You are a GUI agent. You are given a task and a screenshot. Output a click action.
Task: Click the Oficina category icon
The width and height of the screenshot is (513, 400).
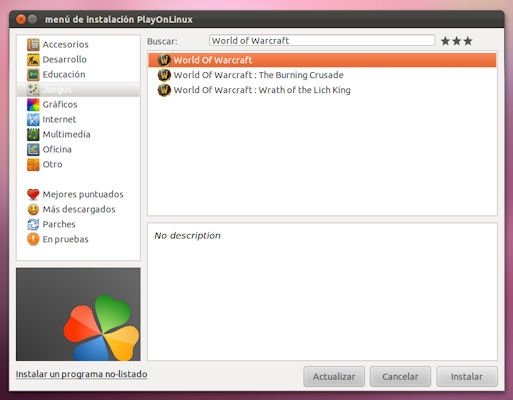click(x=33, y=150)
